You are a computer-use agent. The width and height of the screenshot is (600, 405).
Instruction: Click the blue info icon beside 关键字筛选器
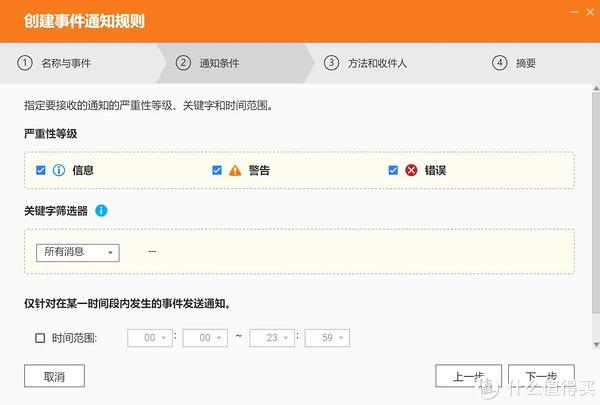click(x=102, y=211)
